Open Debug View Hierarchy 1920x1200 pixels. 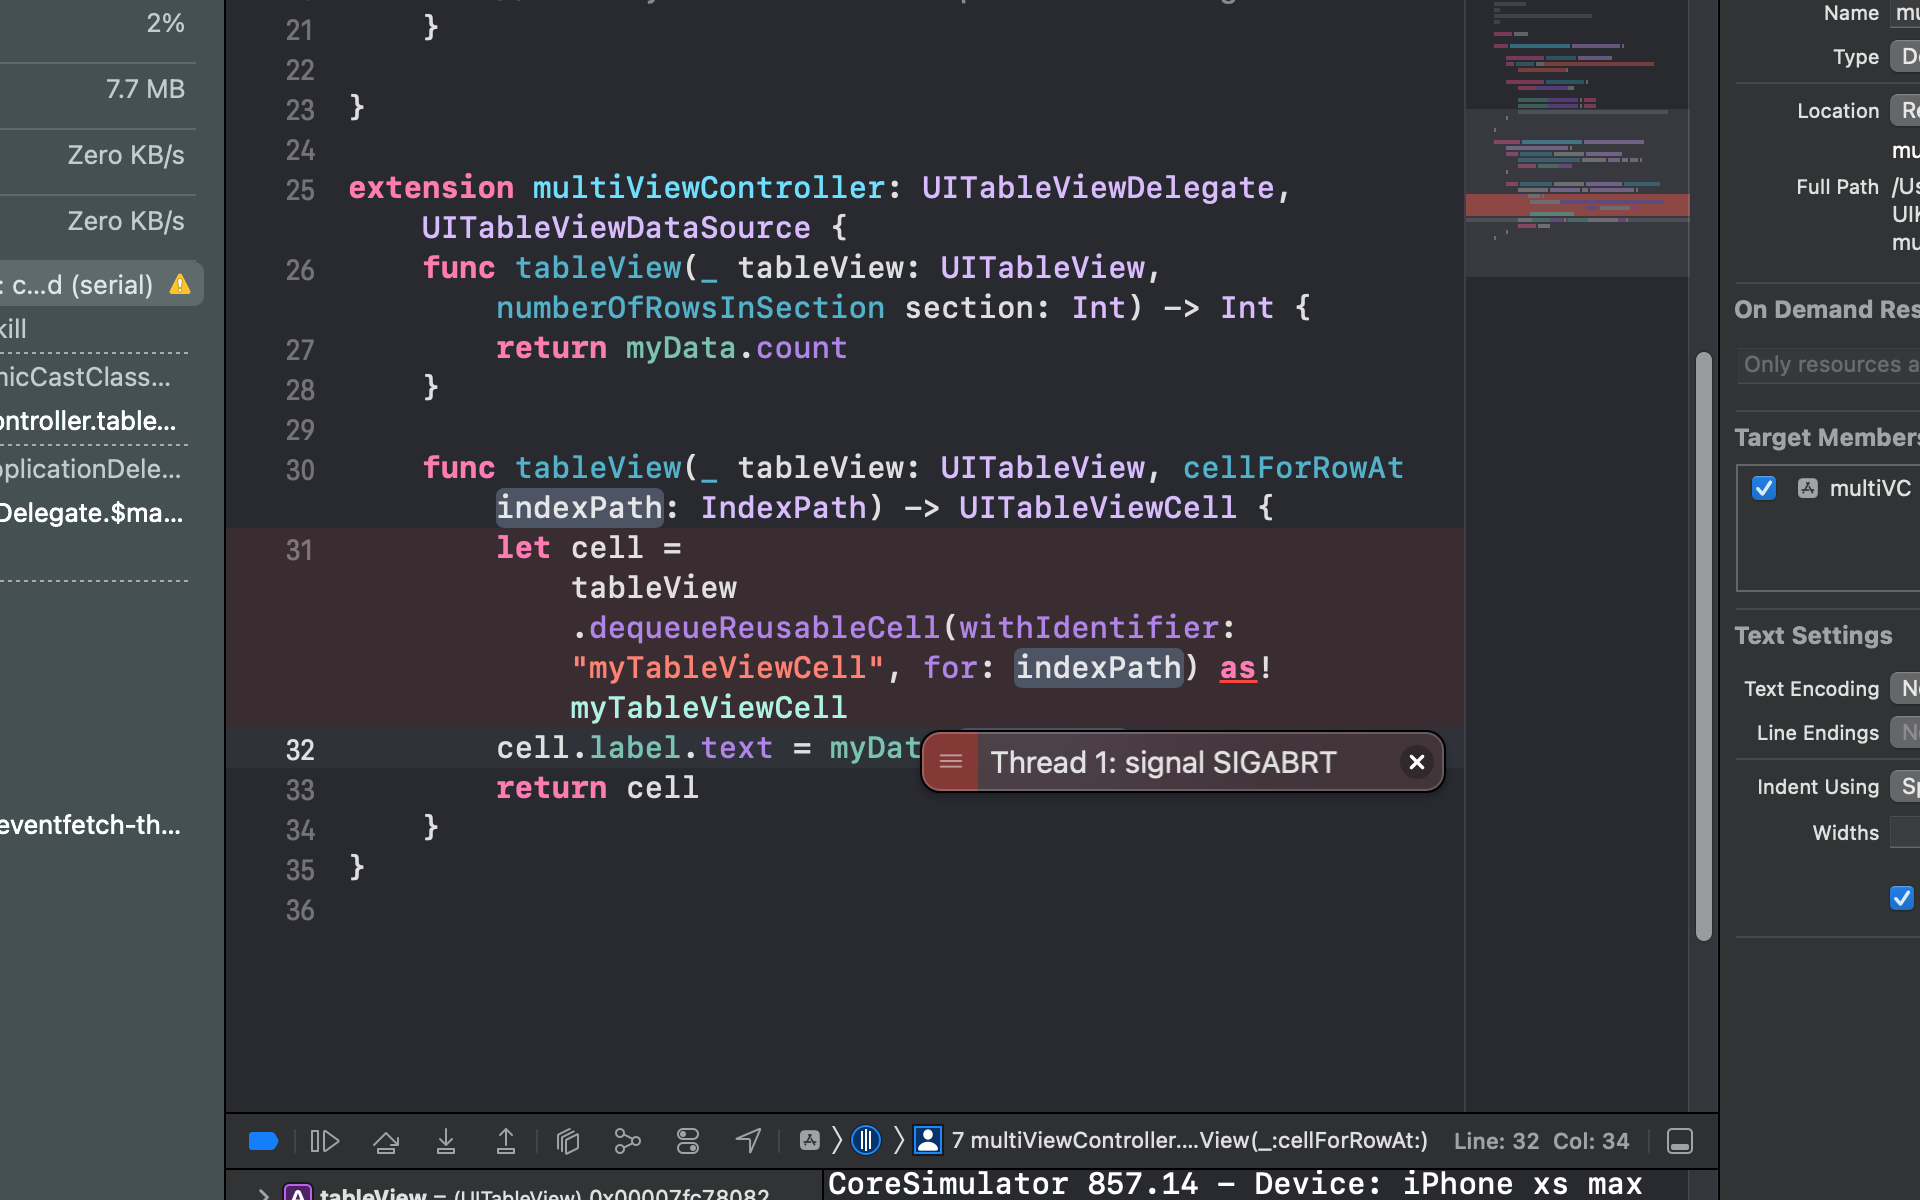click(568, 1141)
